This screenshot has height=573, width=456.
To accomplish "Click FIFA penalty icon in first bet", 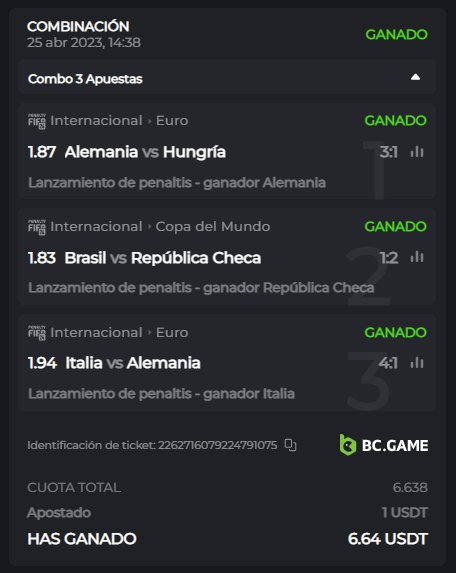I will tap(37, 121).
